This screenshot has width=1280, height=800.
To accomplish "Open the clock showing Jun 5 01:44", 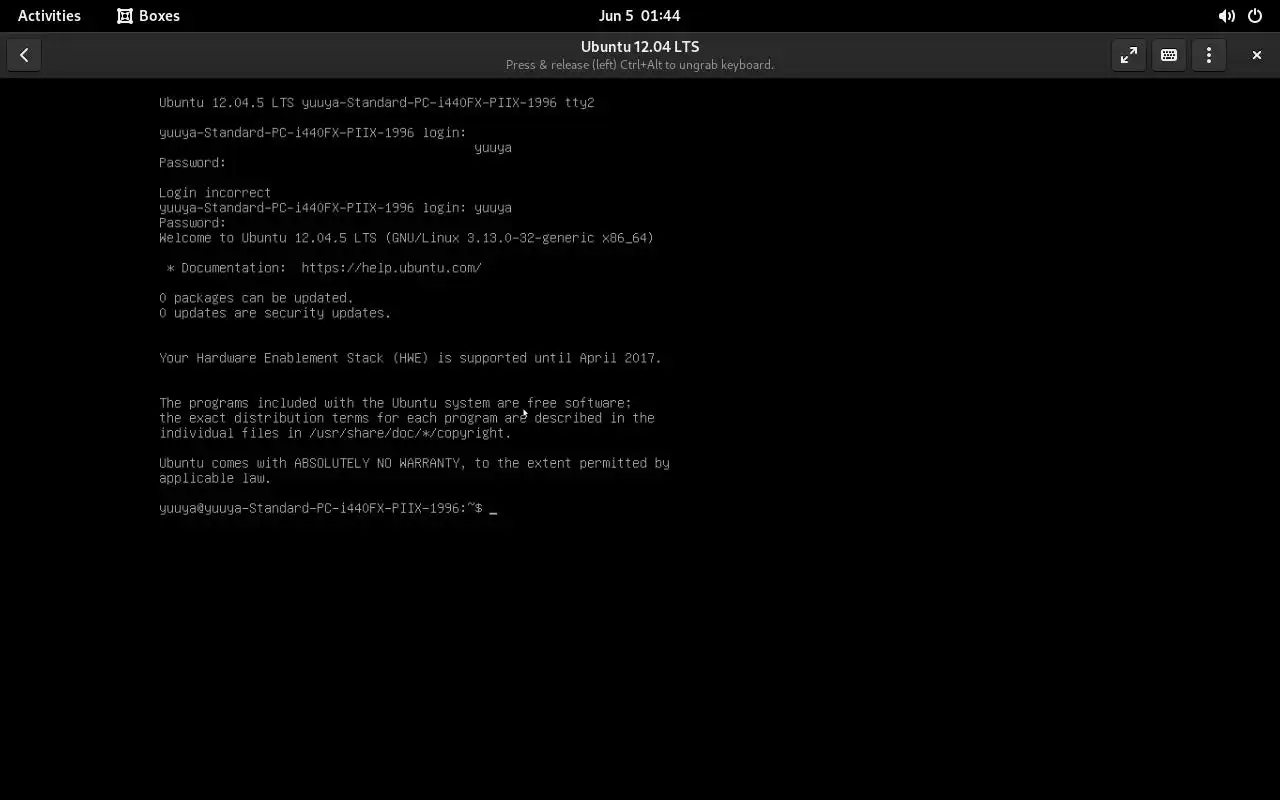I will (x=639, y=15).
